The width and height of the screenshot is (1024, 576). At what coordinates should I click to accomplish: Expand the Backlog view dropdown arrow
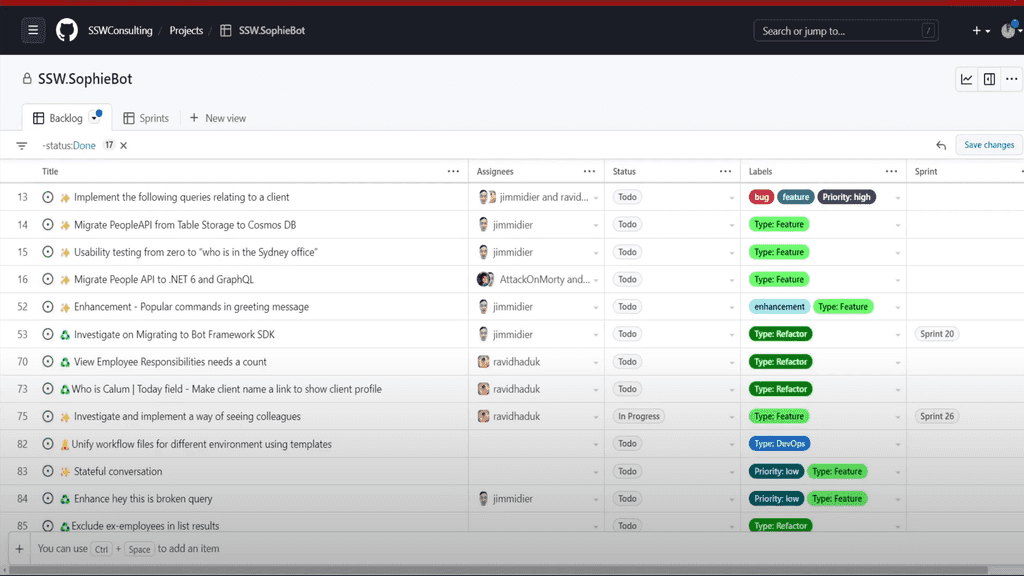(95, 118)
